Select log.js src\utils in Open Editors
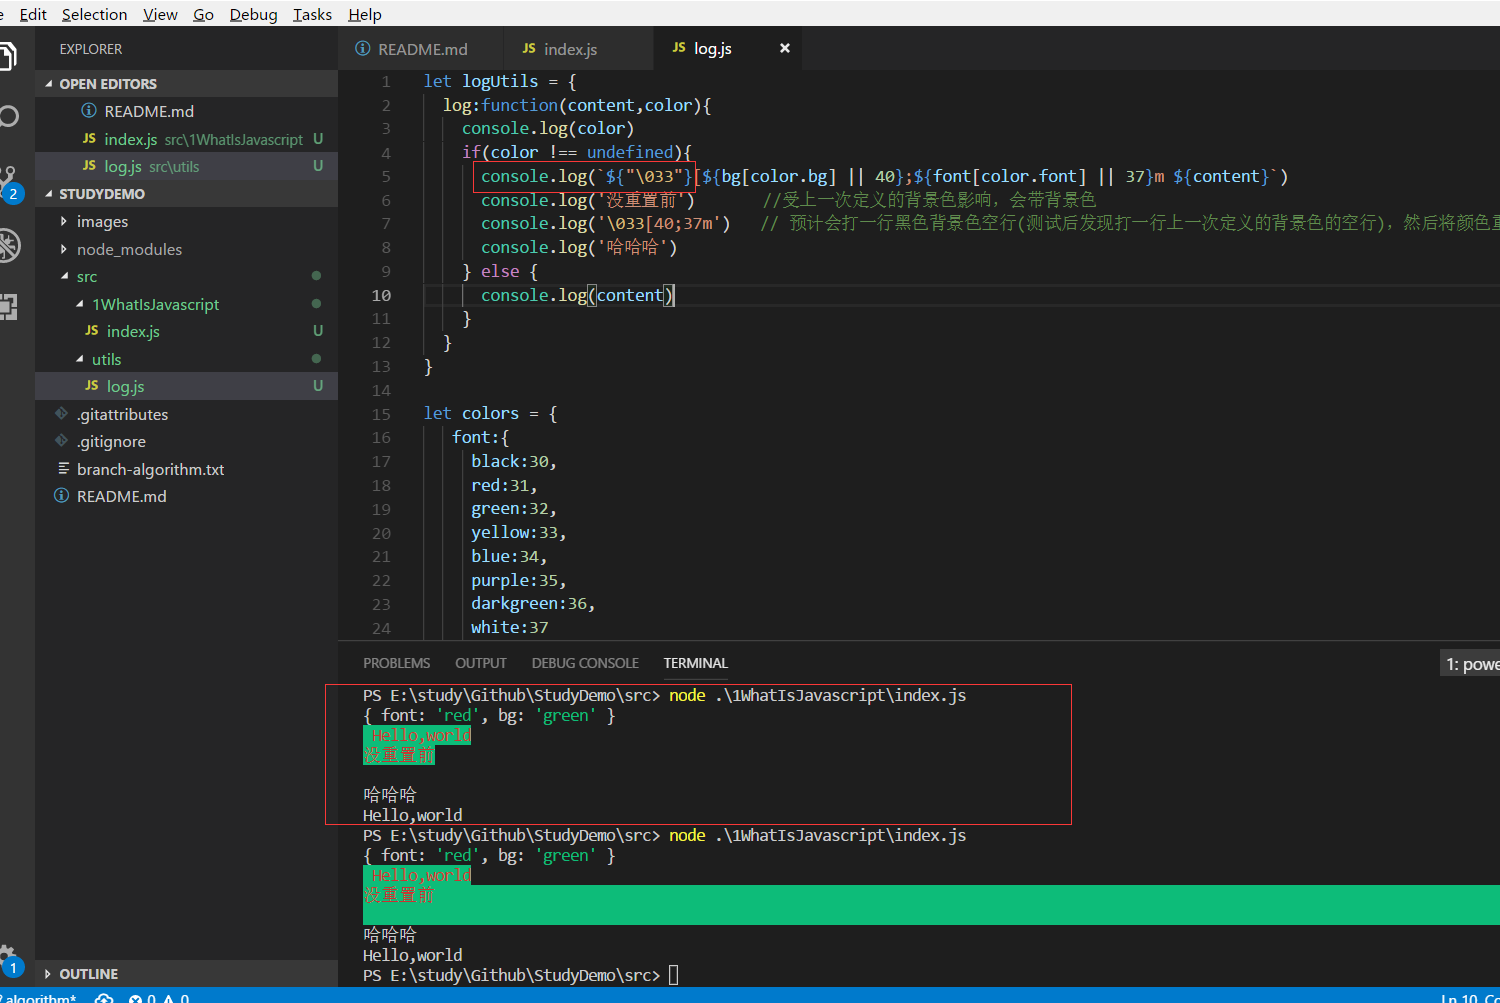1500x1003 pixels. 187,166
